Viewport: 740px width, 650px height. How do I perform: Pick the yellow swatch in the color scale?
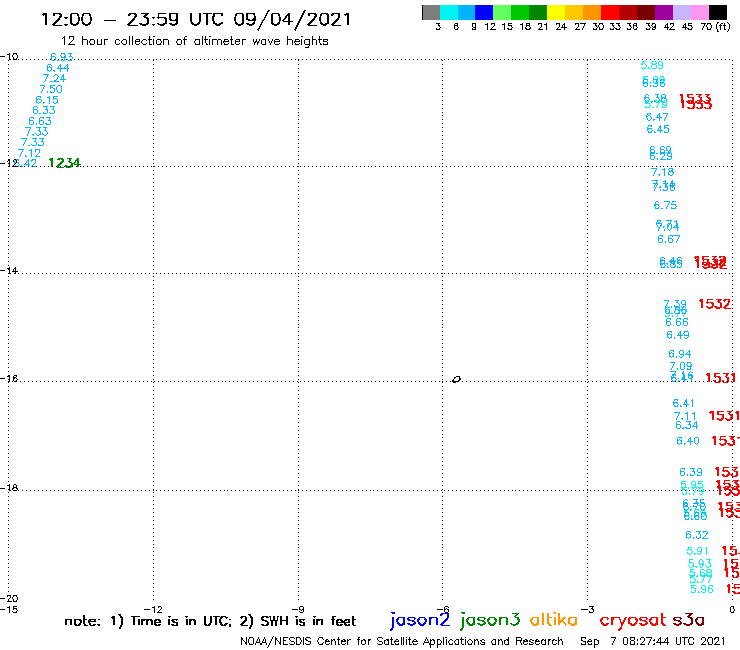(x=556, y=12)
